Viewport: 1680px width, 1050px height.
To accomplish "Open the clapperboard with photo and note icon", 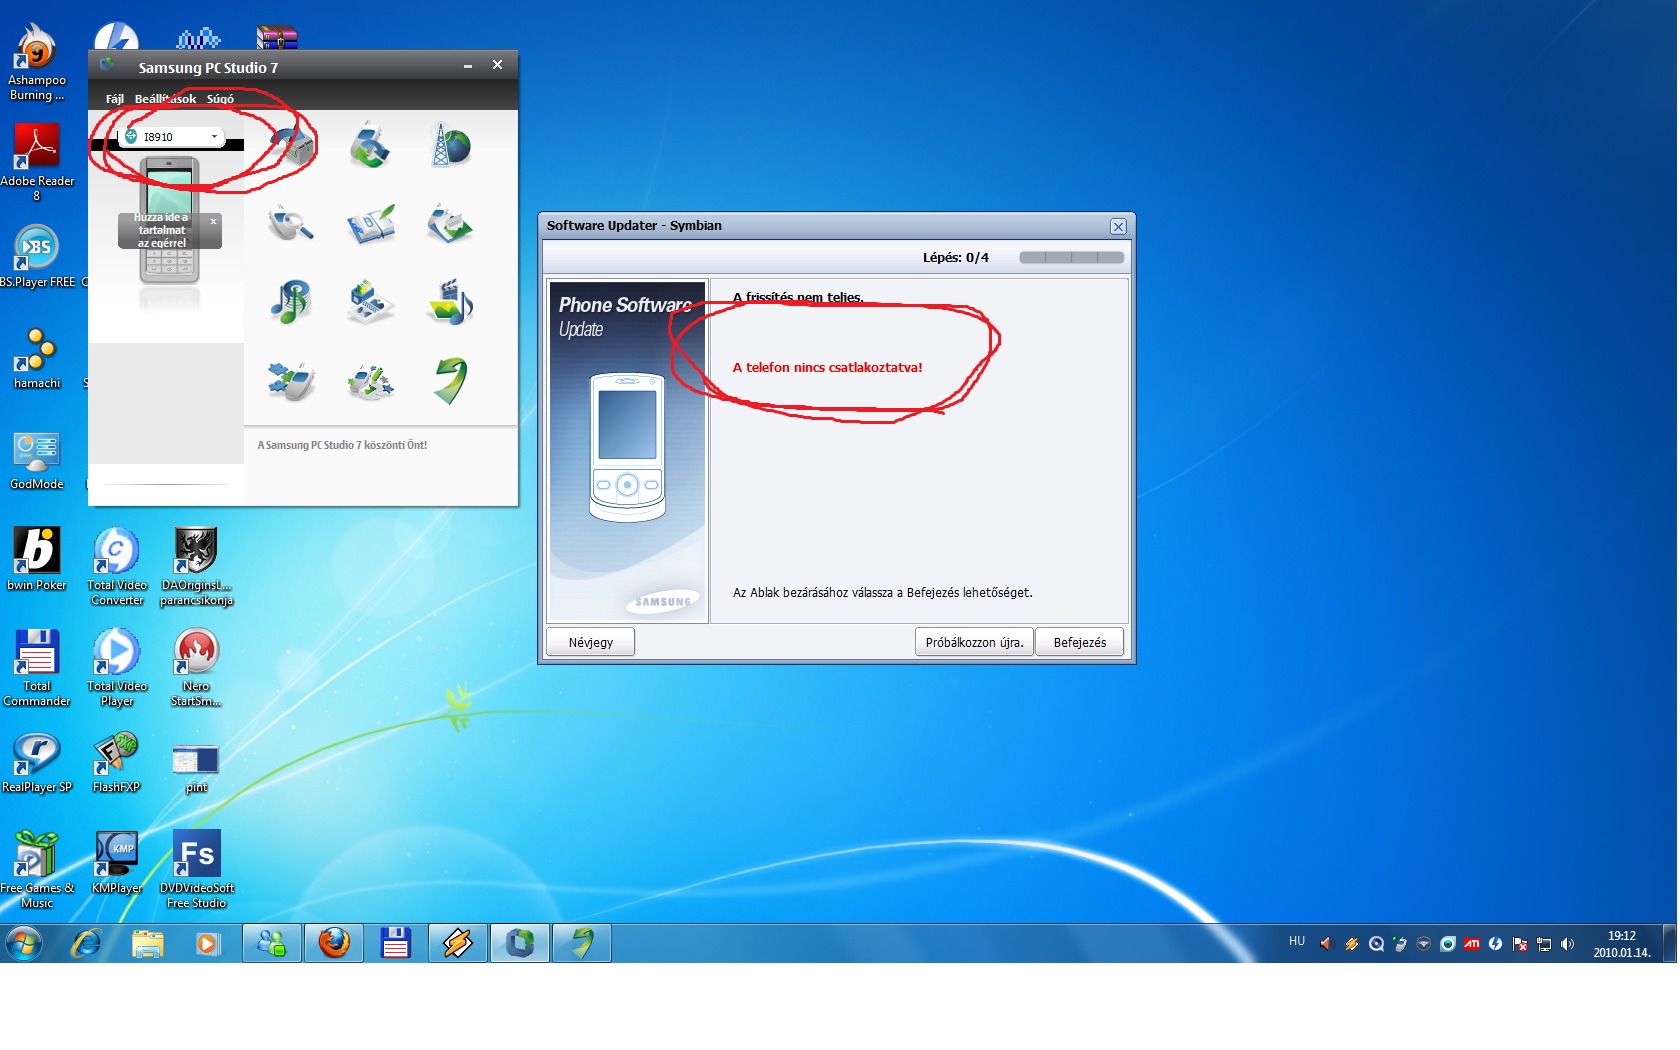I will [x=450, y=302].
